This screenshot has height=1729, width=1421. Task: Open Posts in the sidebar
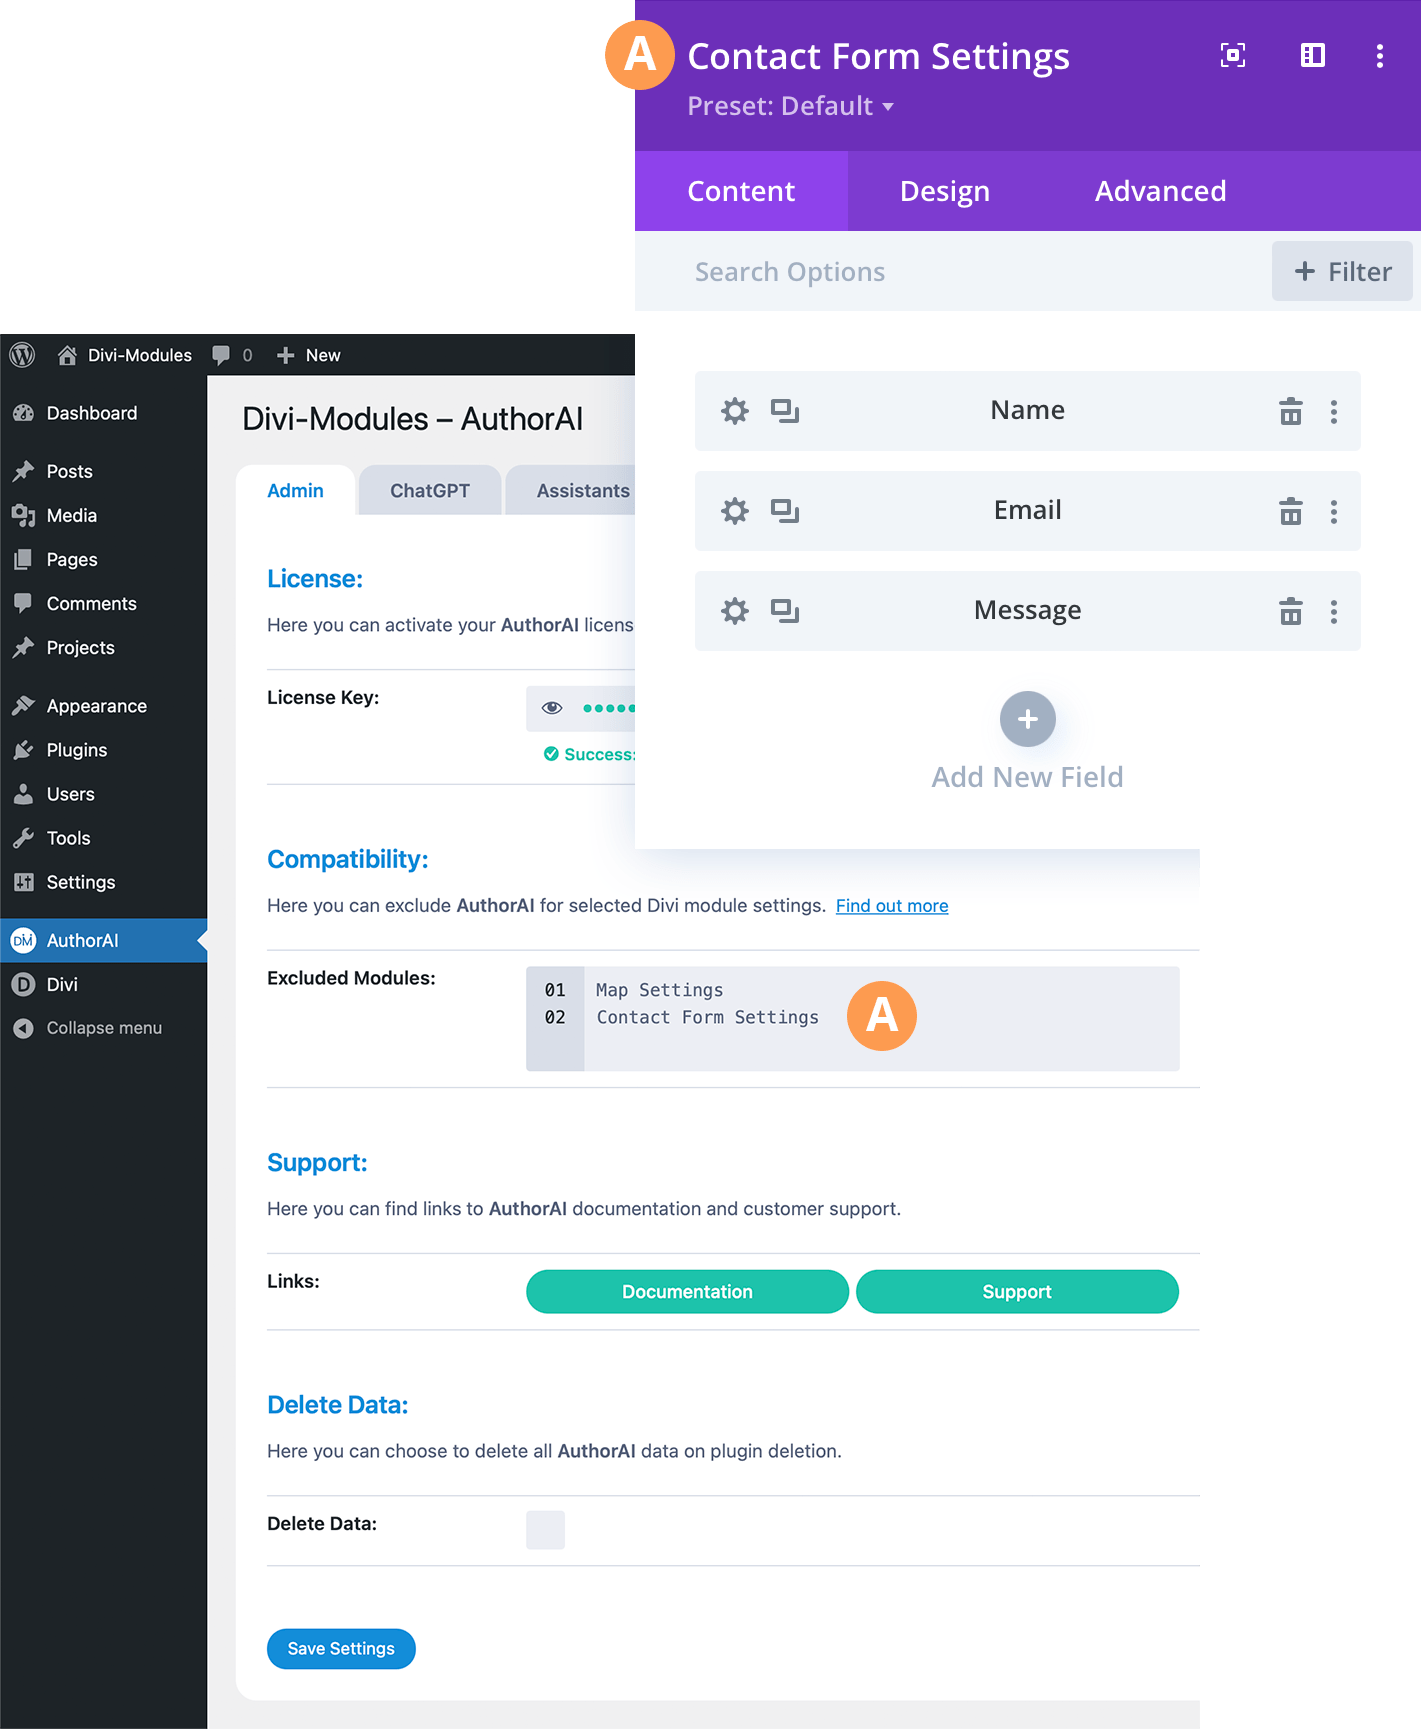click(103, 471)
